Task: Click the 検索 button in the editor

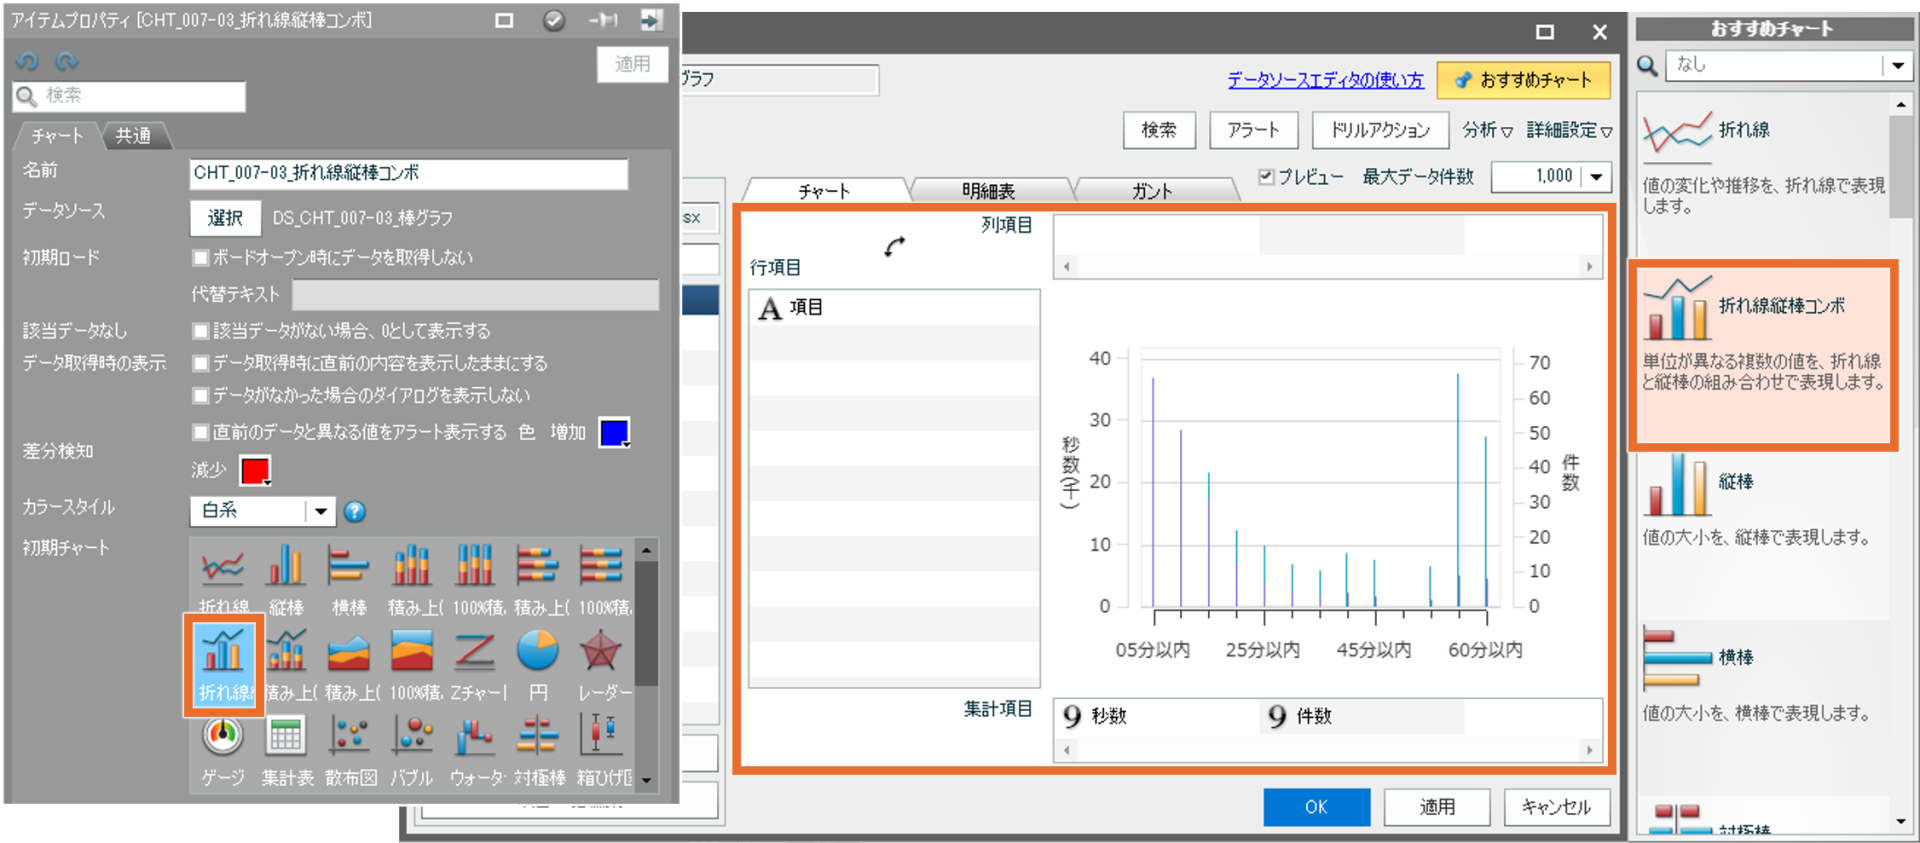Action: click(x=1159, y=130)
